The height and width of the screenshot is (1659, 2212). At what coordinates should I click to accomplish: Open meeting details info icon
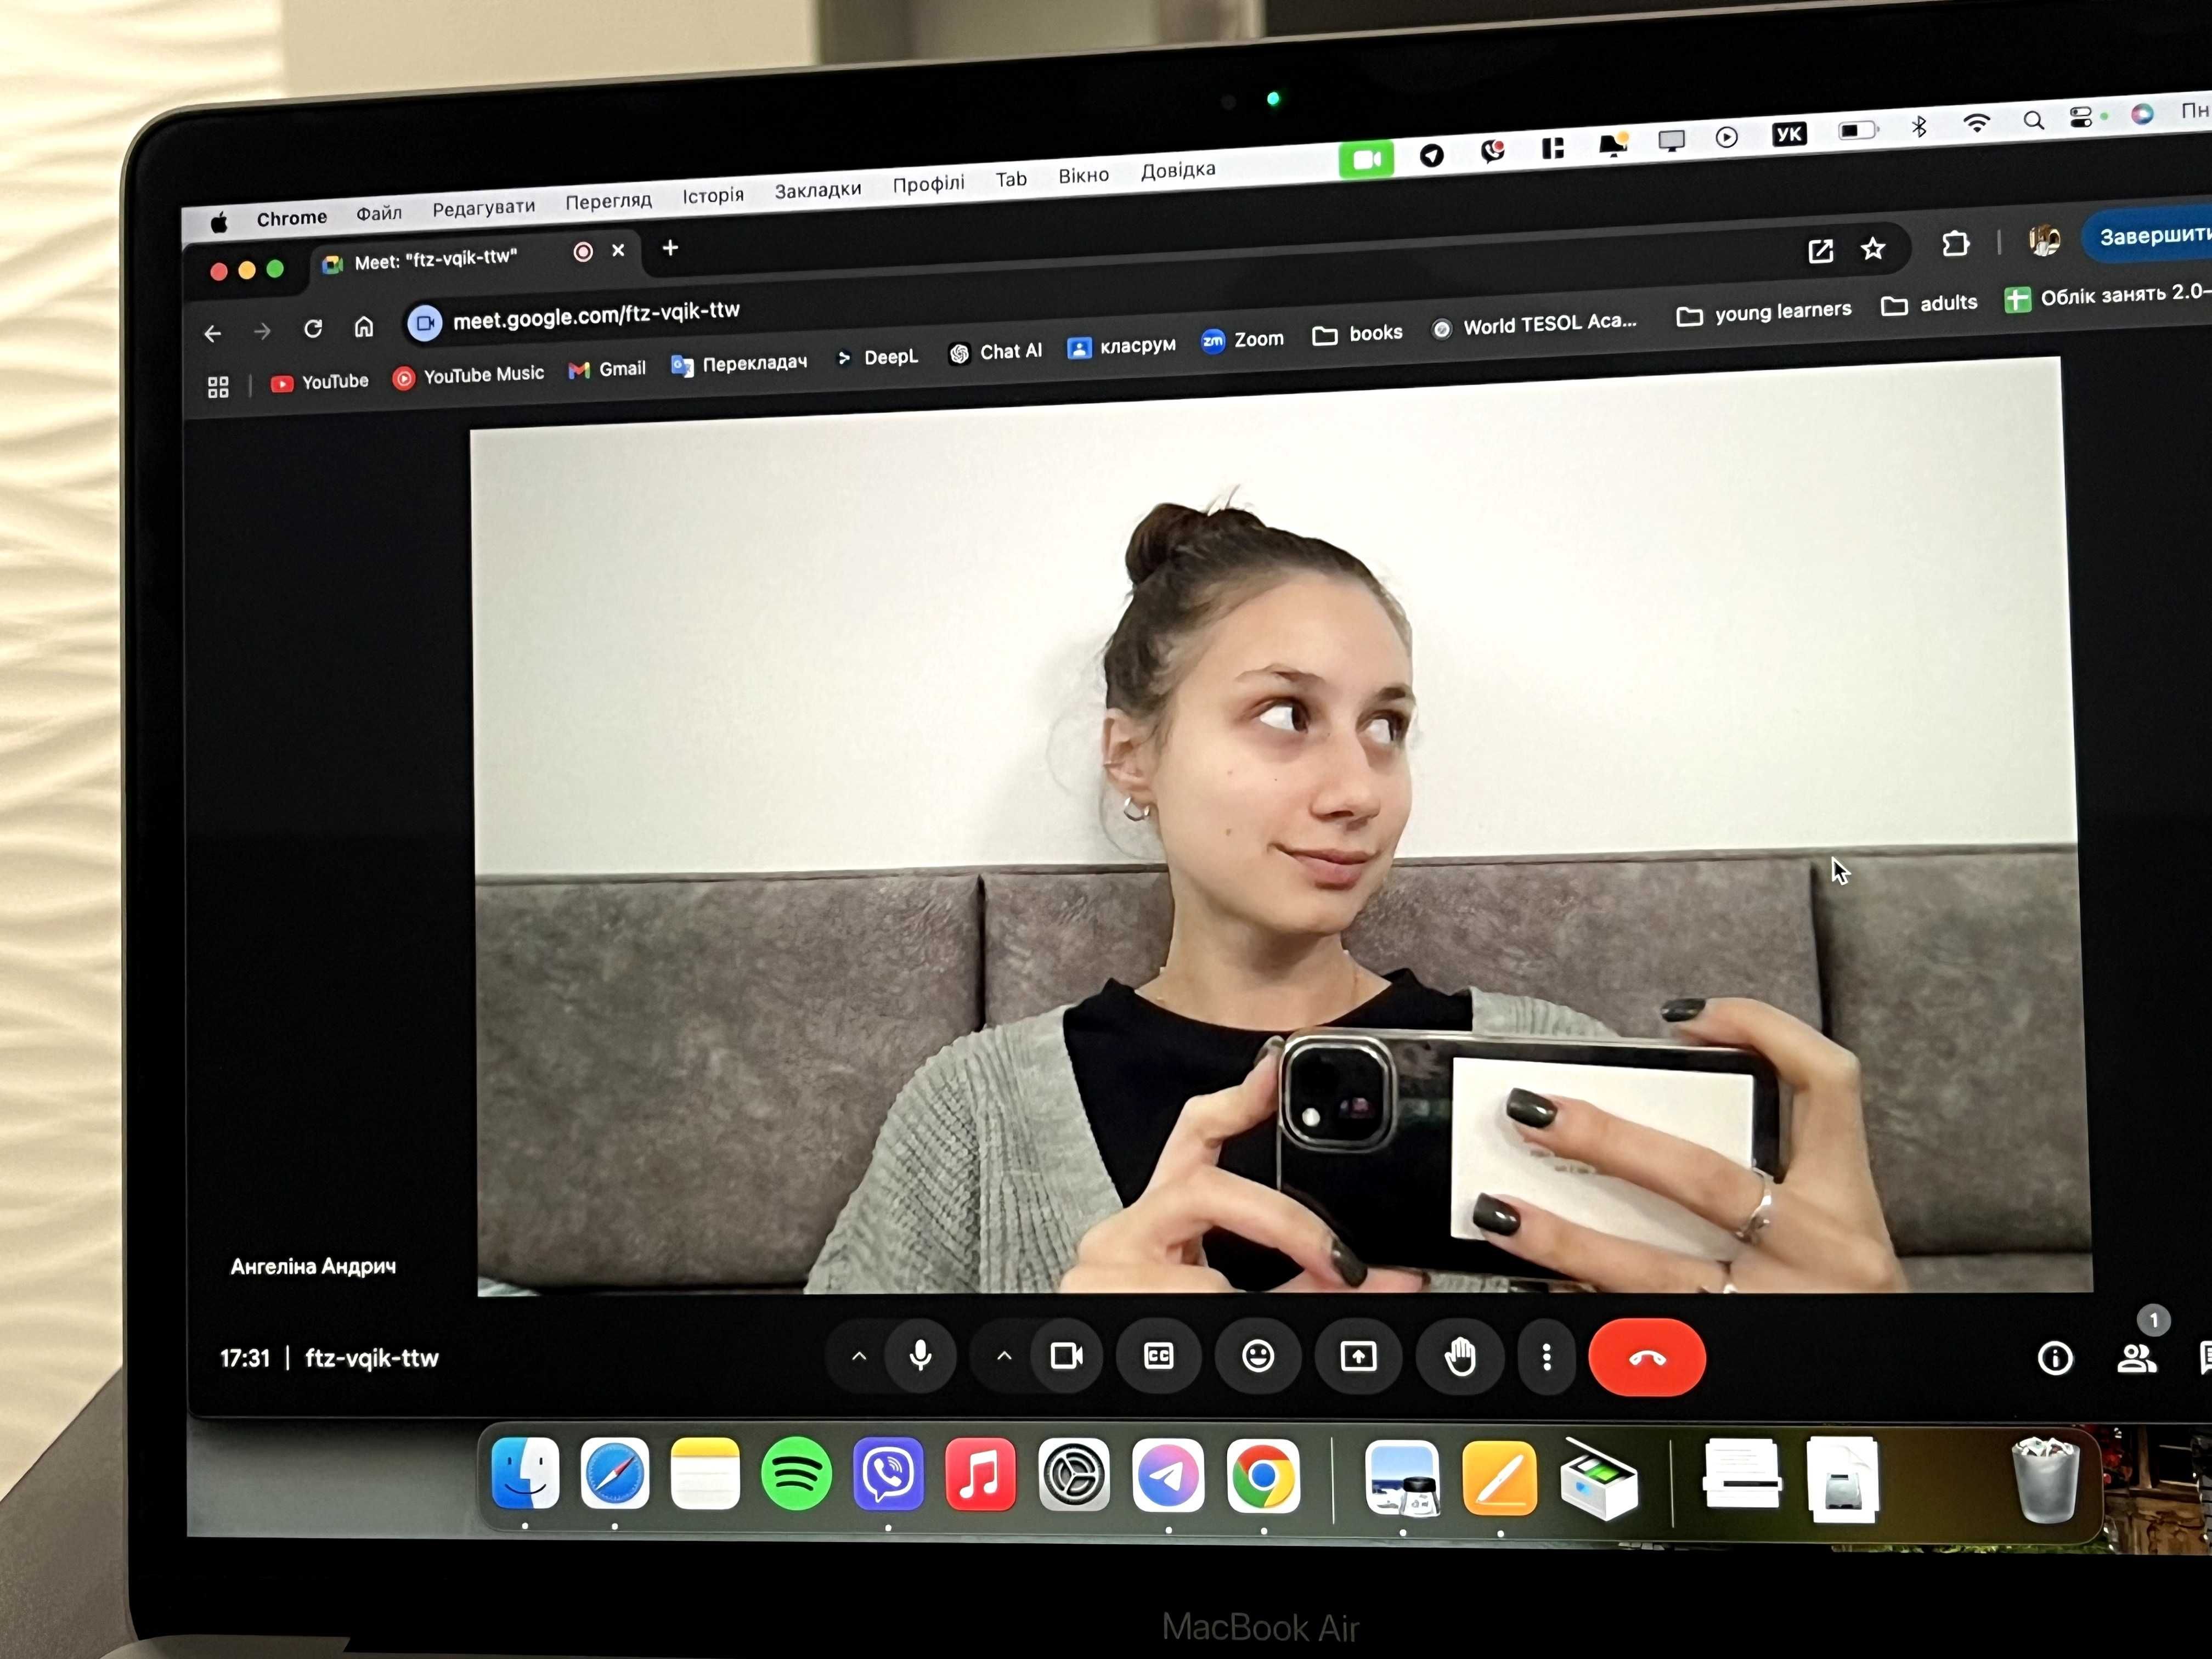click(2055, 1358)
